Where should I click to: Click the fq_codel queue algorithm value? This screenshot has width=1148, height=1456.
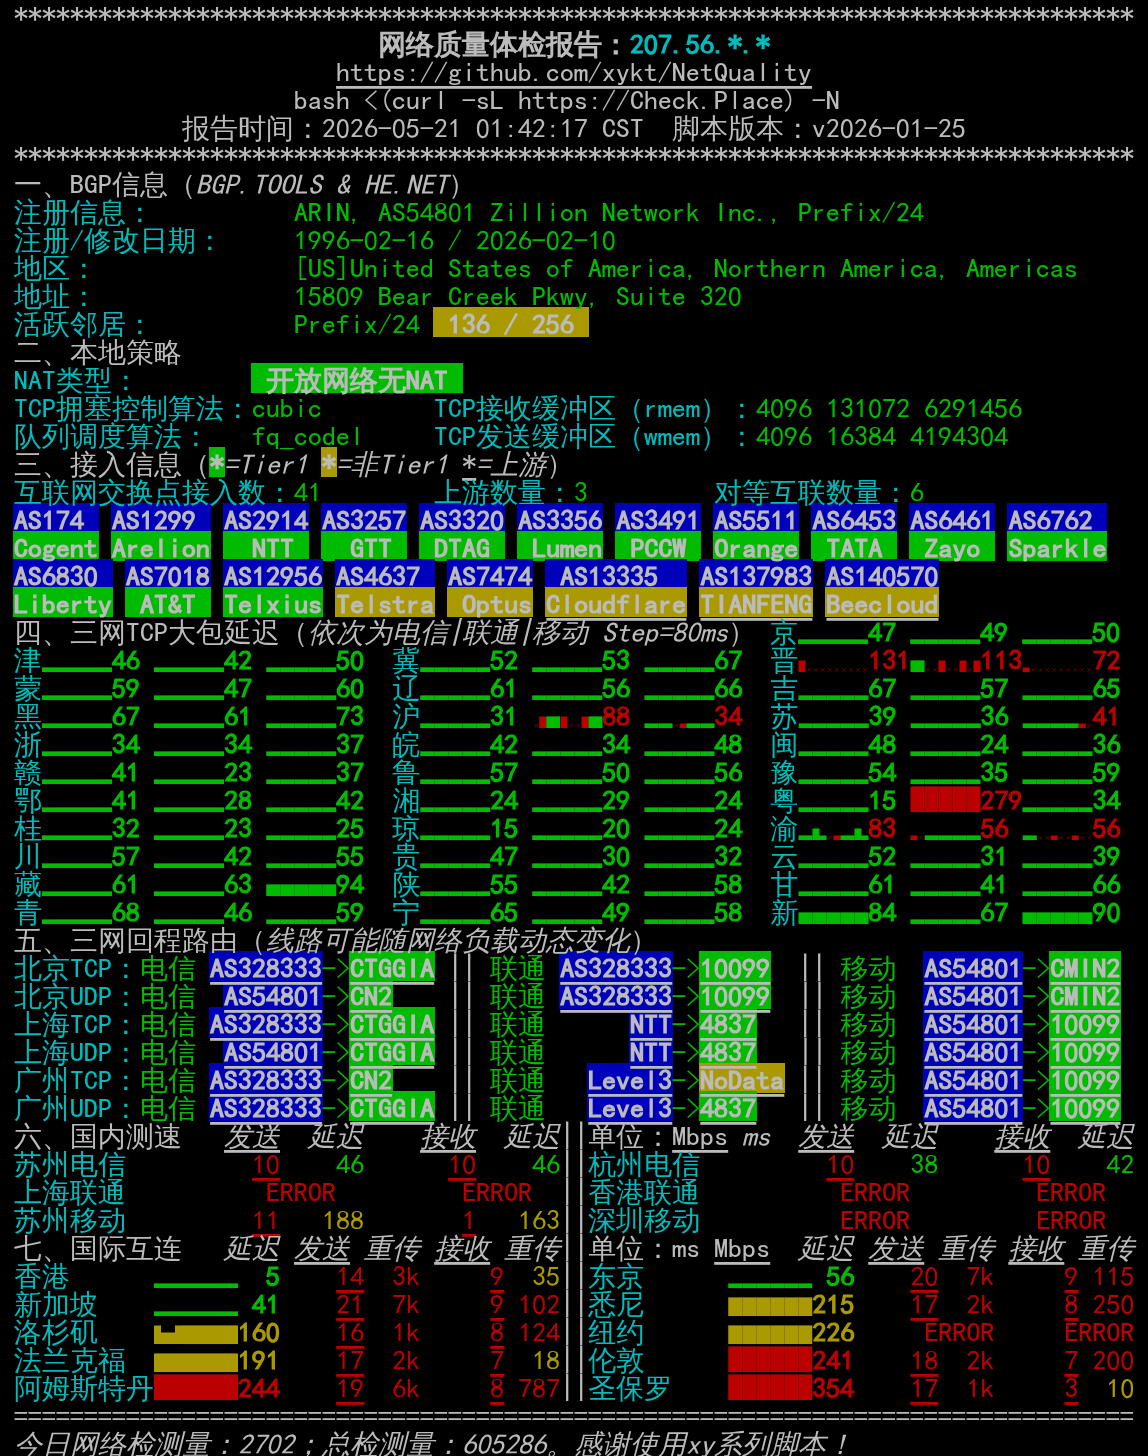click(306, 437)
